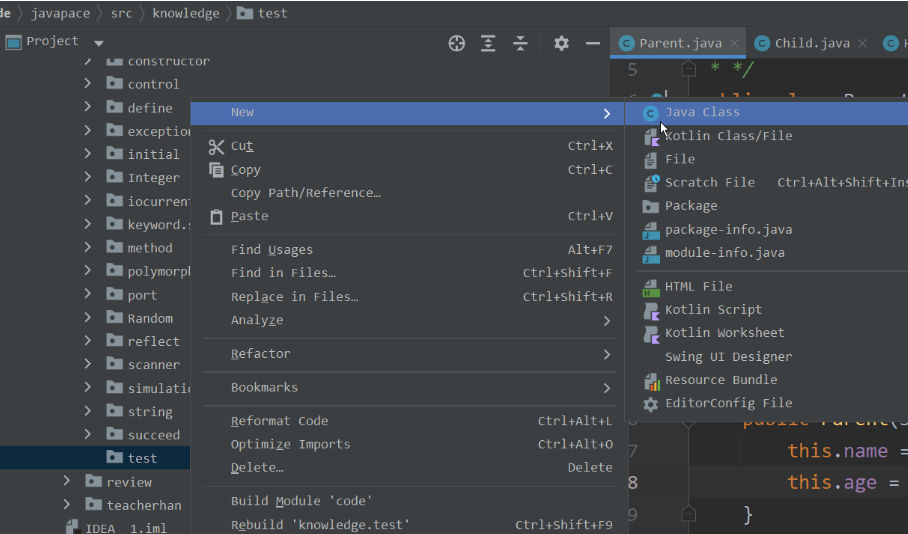
Task: Open the Project view dropdown
Action: point(98,43)
